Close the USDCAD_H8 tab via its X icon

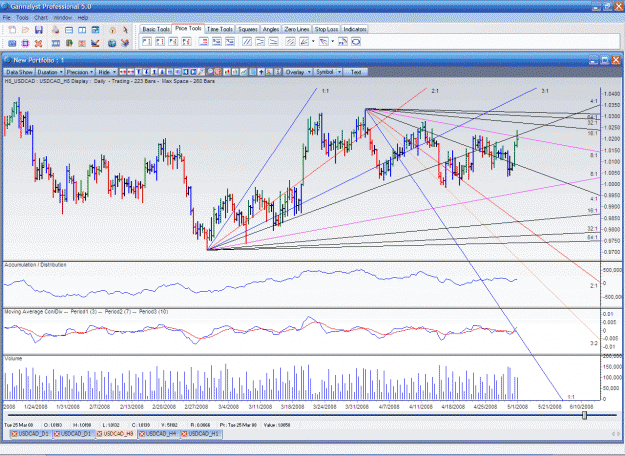100,434
